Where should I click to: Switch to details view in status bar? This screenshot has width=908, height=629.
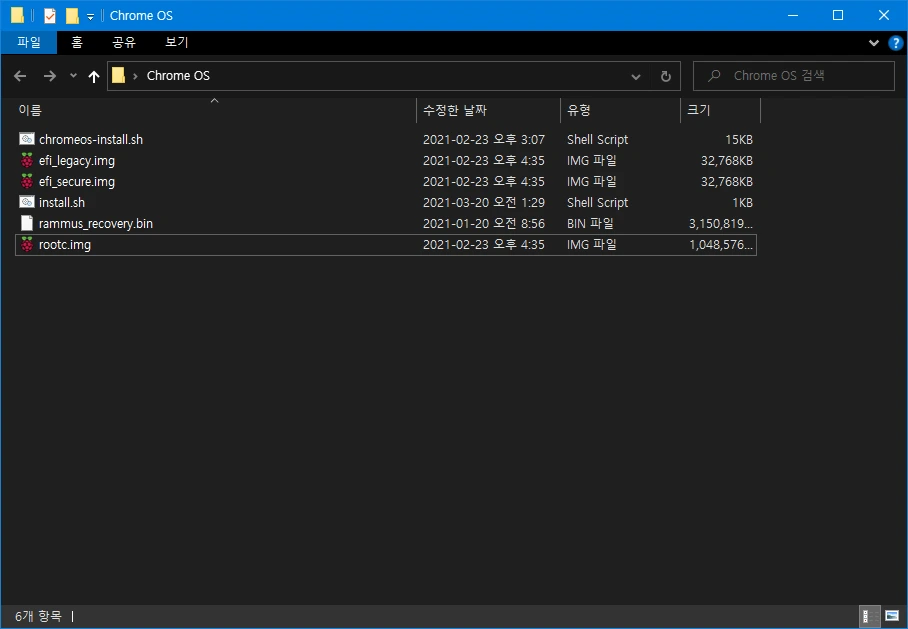click(869, 616)
